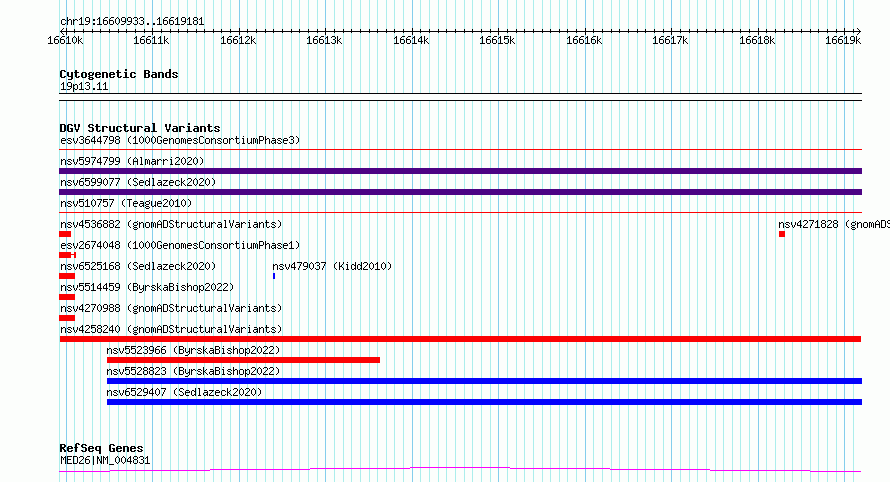Click the RefSeq Genes track title
The height and width of the screenshot is (482, 890).
(101, 449)
